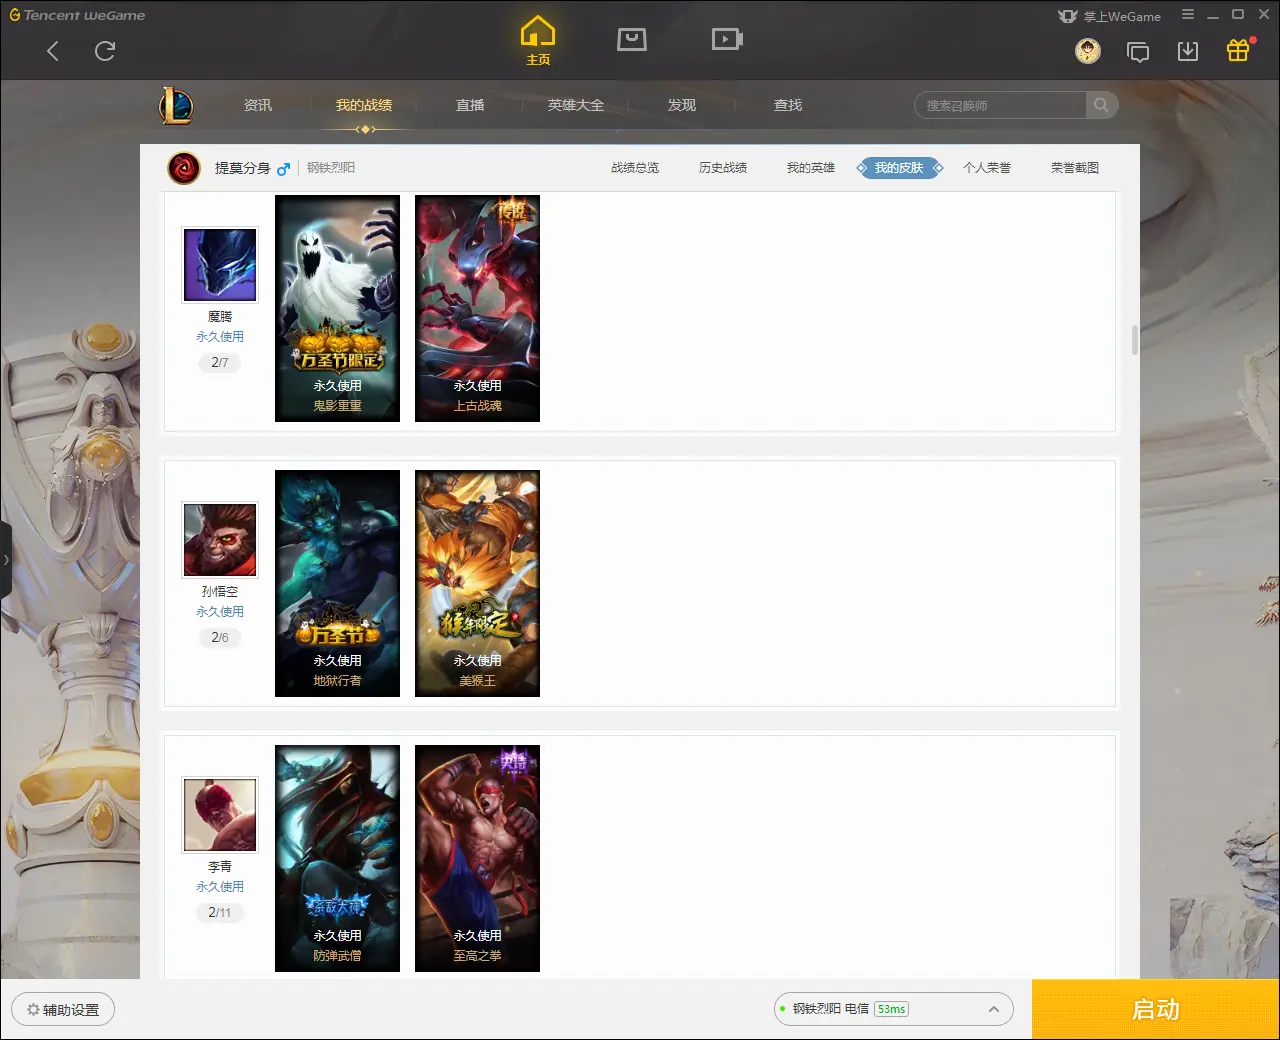The height and width of the screenshot is (1040, 1280).
Task: Open 我的英雄 sub-tab
Action: click(811, 168)
